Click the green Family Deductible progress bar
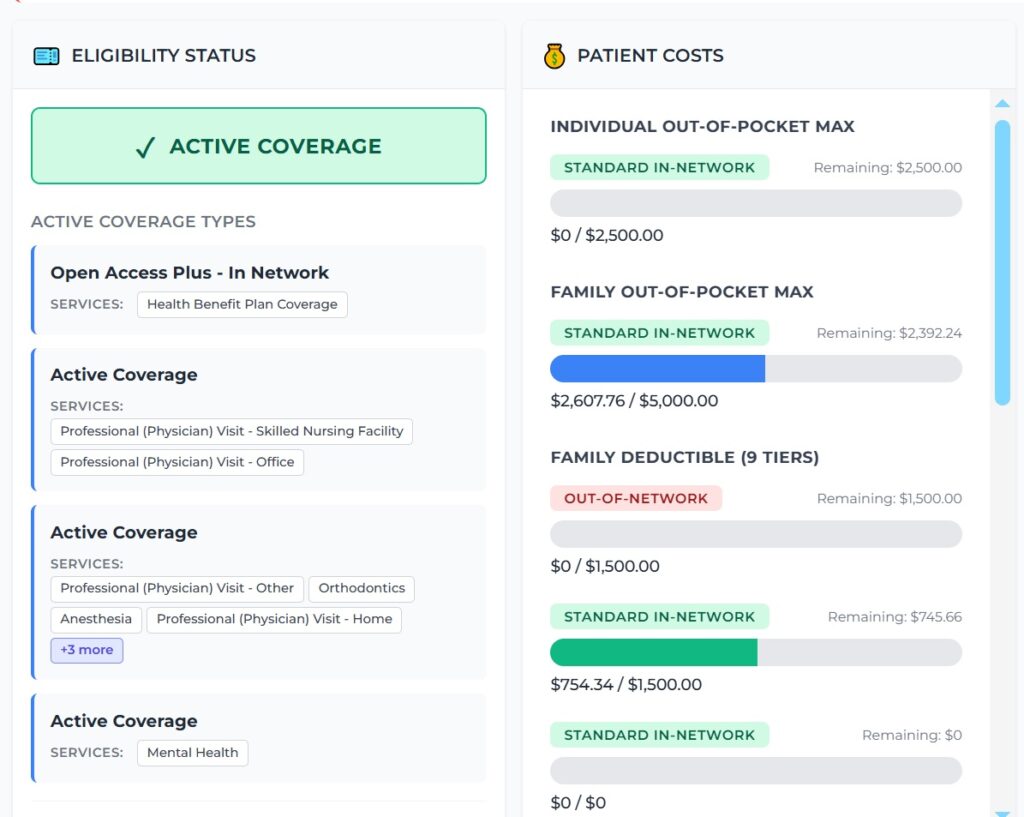This screenshot has height=817, width=1024. point(653,652)
